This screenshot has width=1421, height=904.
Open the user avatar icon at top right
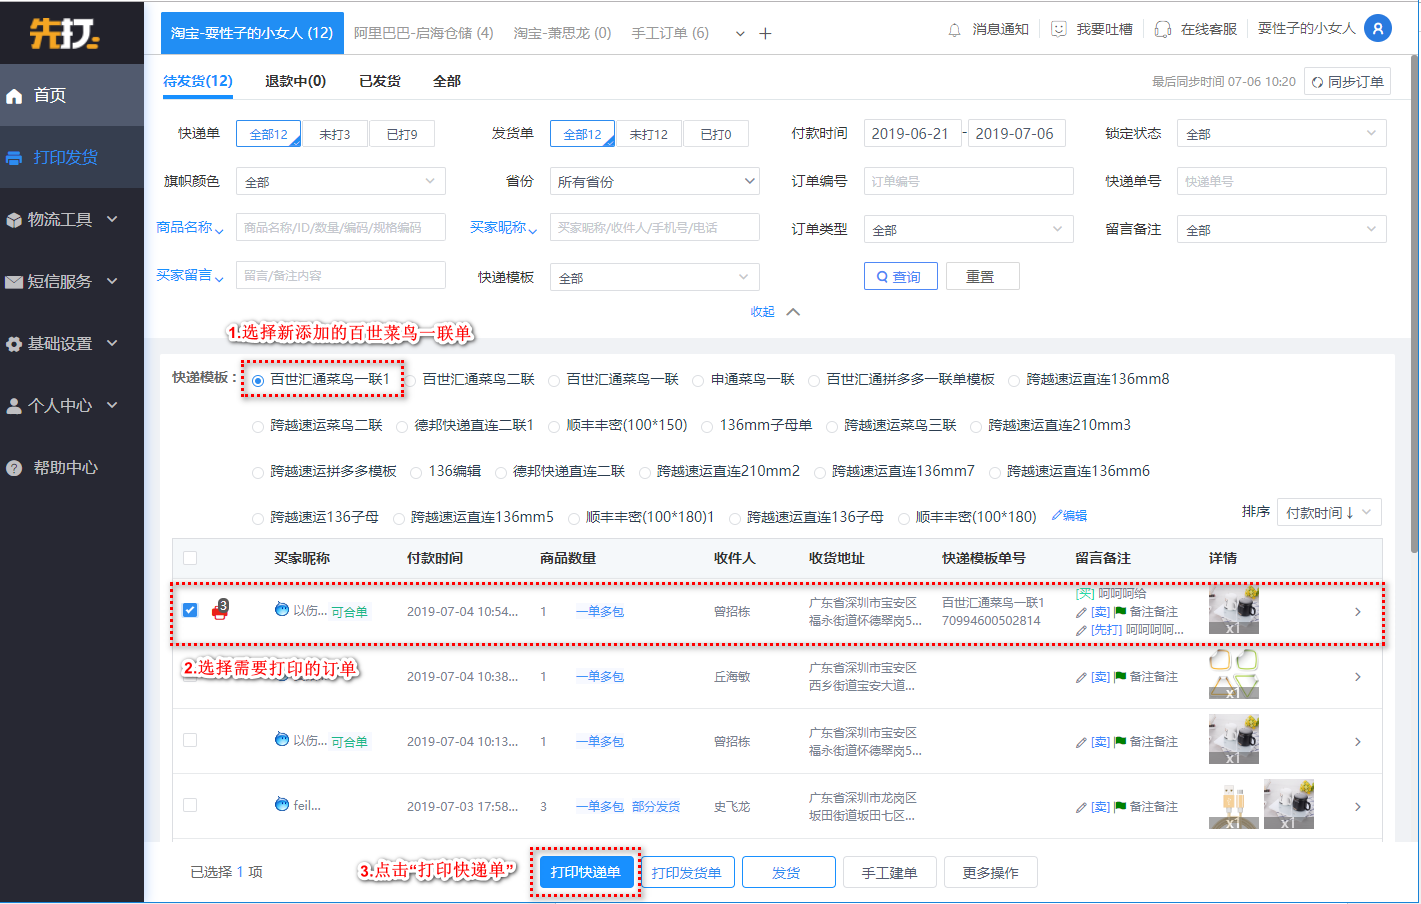pos(1378,29)
